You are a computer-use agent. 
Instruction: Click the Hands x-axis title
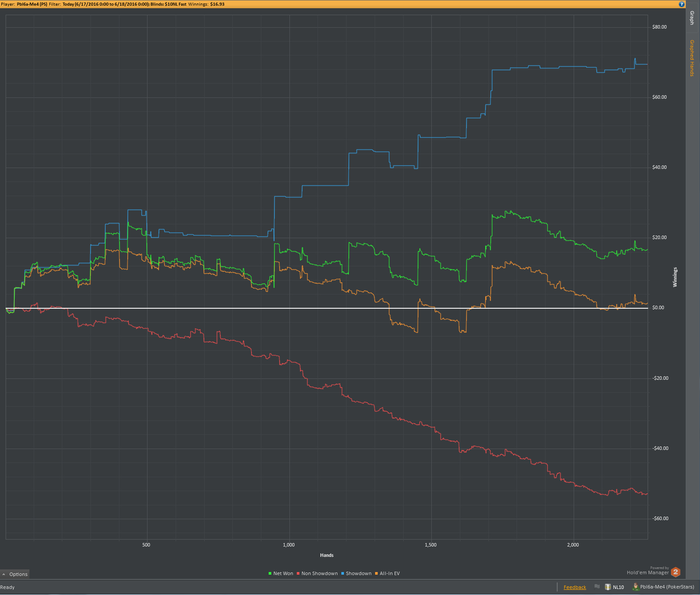pos(327,555)
